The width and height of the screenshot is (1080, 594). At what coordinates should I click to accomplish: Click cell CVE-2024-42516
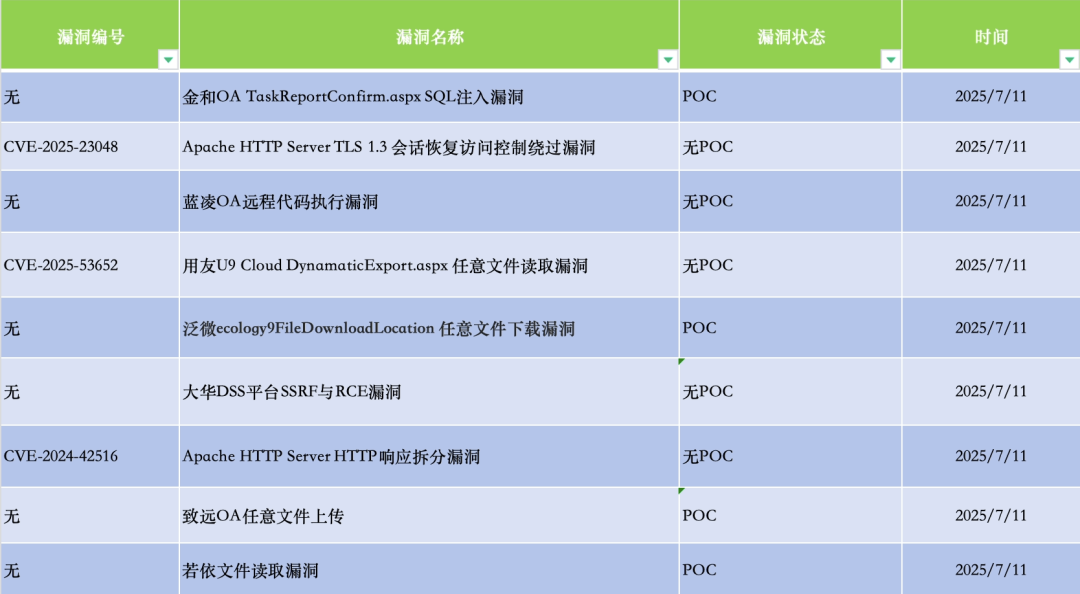pyautogui.click(x=90, y=456)
